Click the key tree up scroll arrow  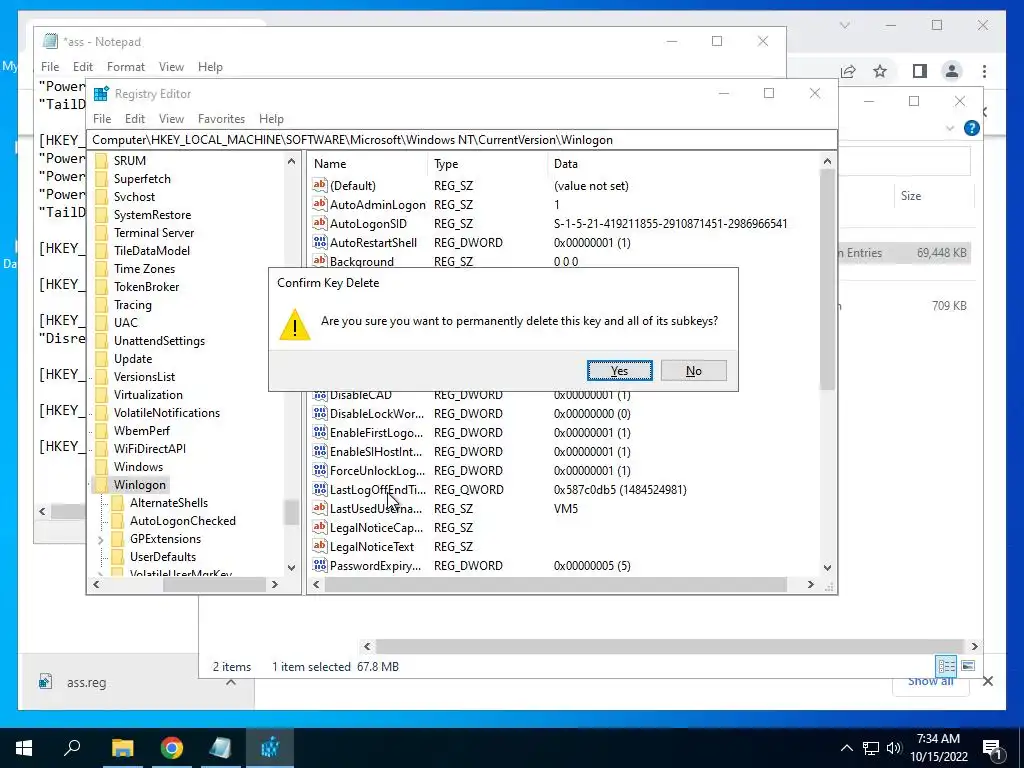point(291,161)
